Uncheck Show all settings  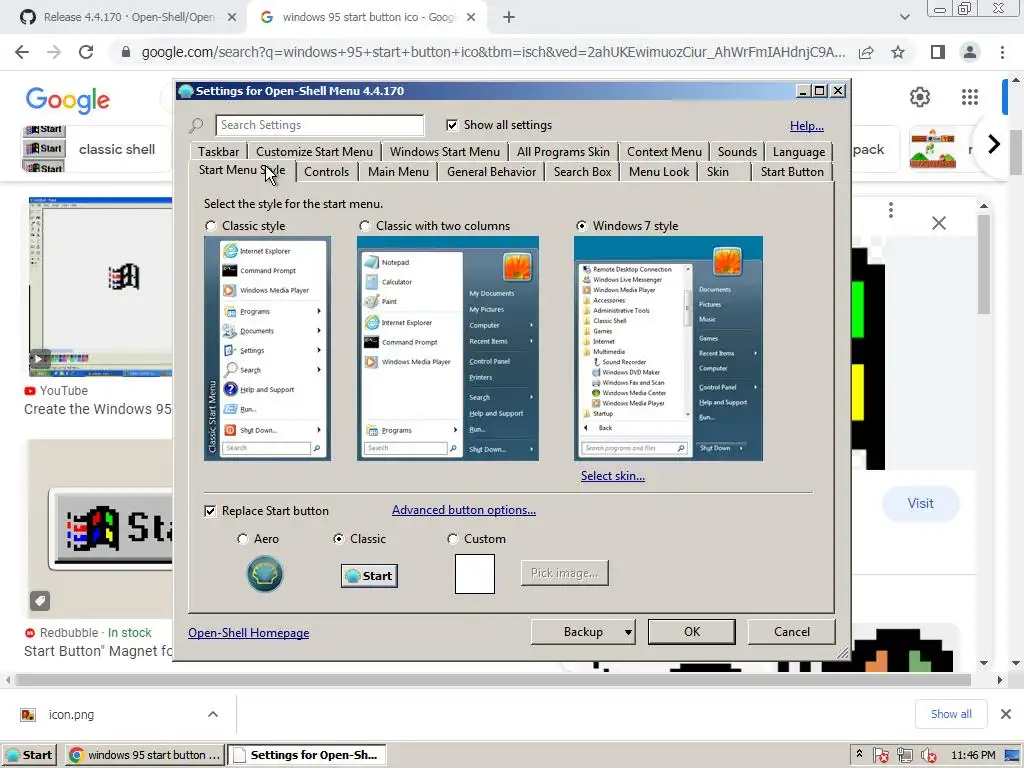(452, 125)
